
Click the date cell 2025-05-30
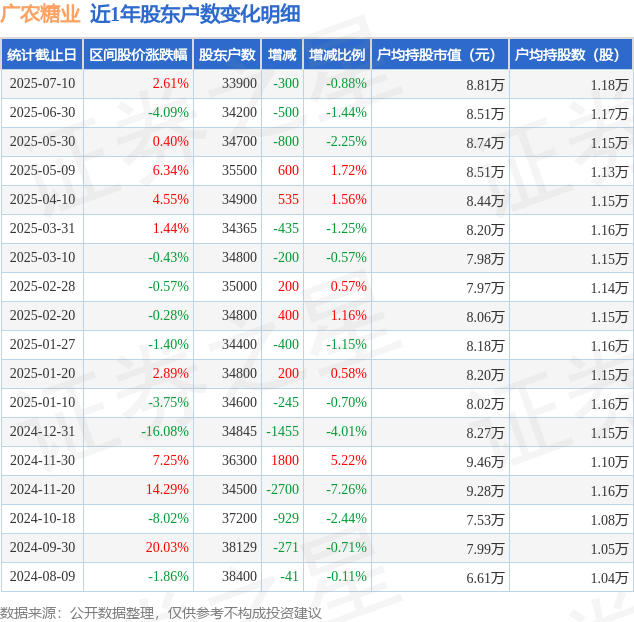pos(42,142)
